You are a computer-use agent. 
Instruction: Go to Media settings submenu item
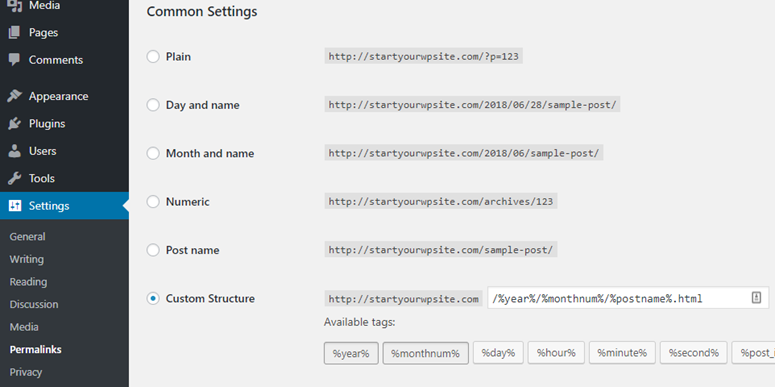click(x=24, y=327)
